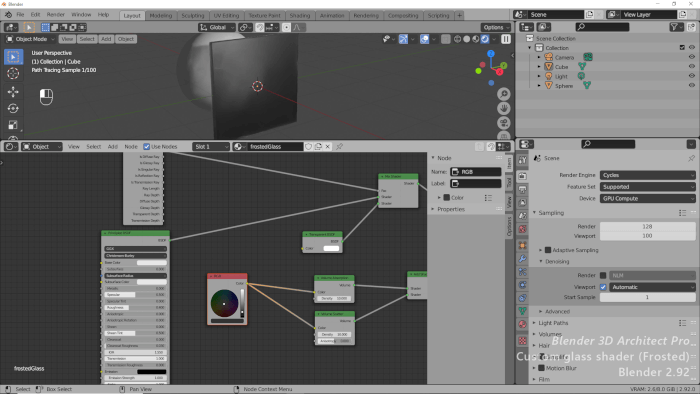Toggle camera view with camera icon
The height and width of the screenshot is (394, 700).
click(504, 123)
